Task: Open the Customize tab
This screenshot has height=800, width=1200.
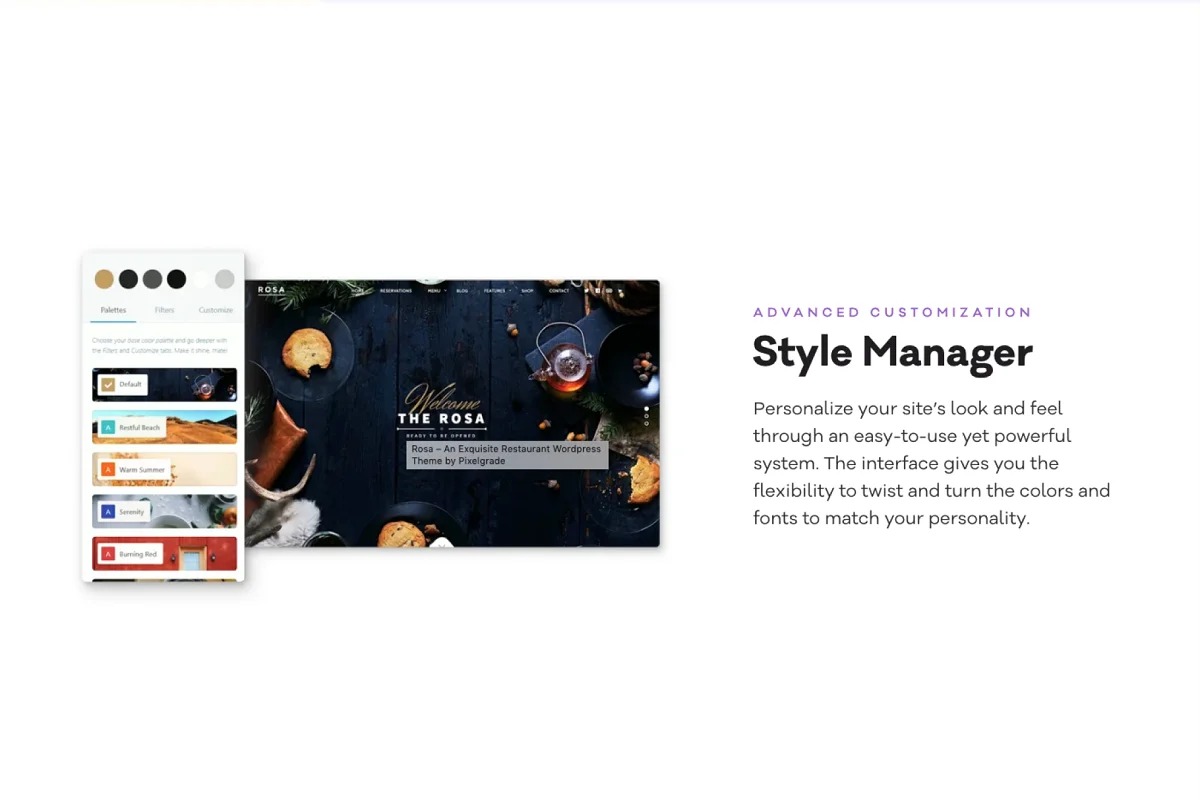Action: 215,310
